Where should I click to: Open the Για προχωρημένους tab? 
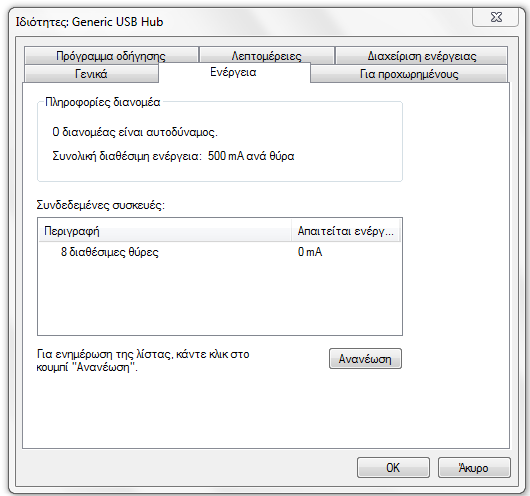point(409,73)
